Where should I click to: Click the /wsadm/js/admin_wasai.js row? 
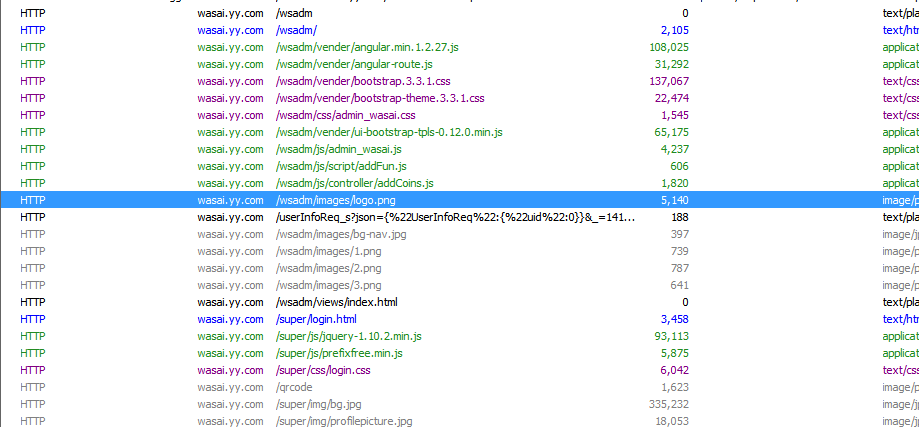point(460,149)
